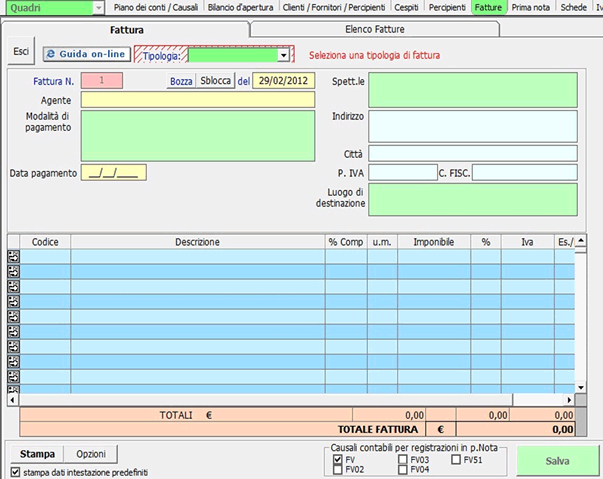Screen dimensions: 603x479
Task: Click the Salva button
Action: pos(558,461)
